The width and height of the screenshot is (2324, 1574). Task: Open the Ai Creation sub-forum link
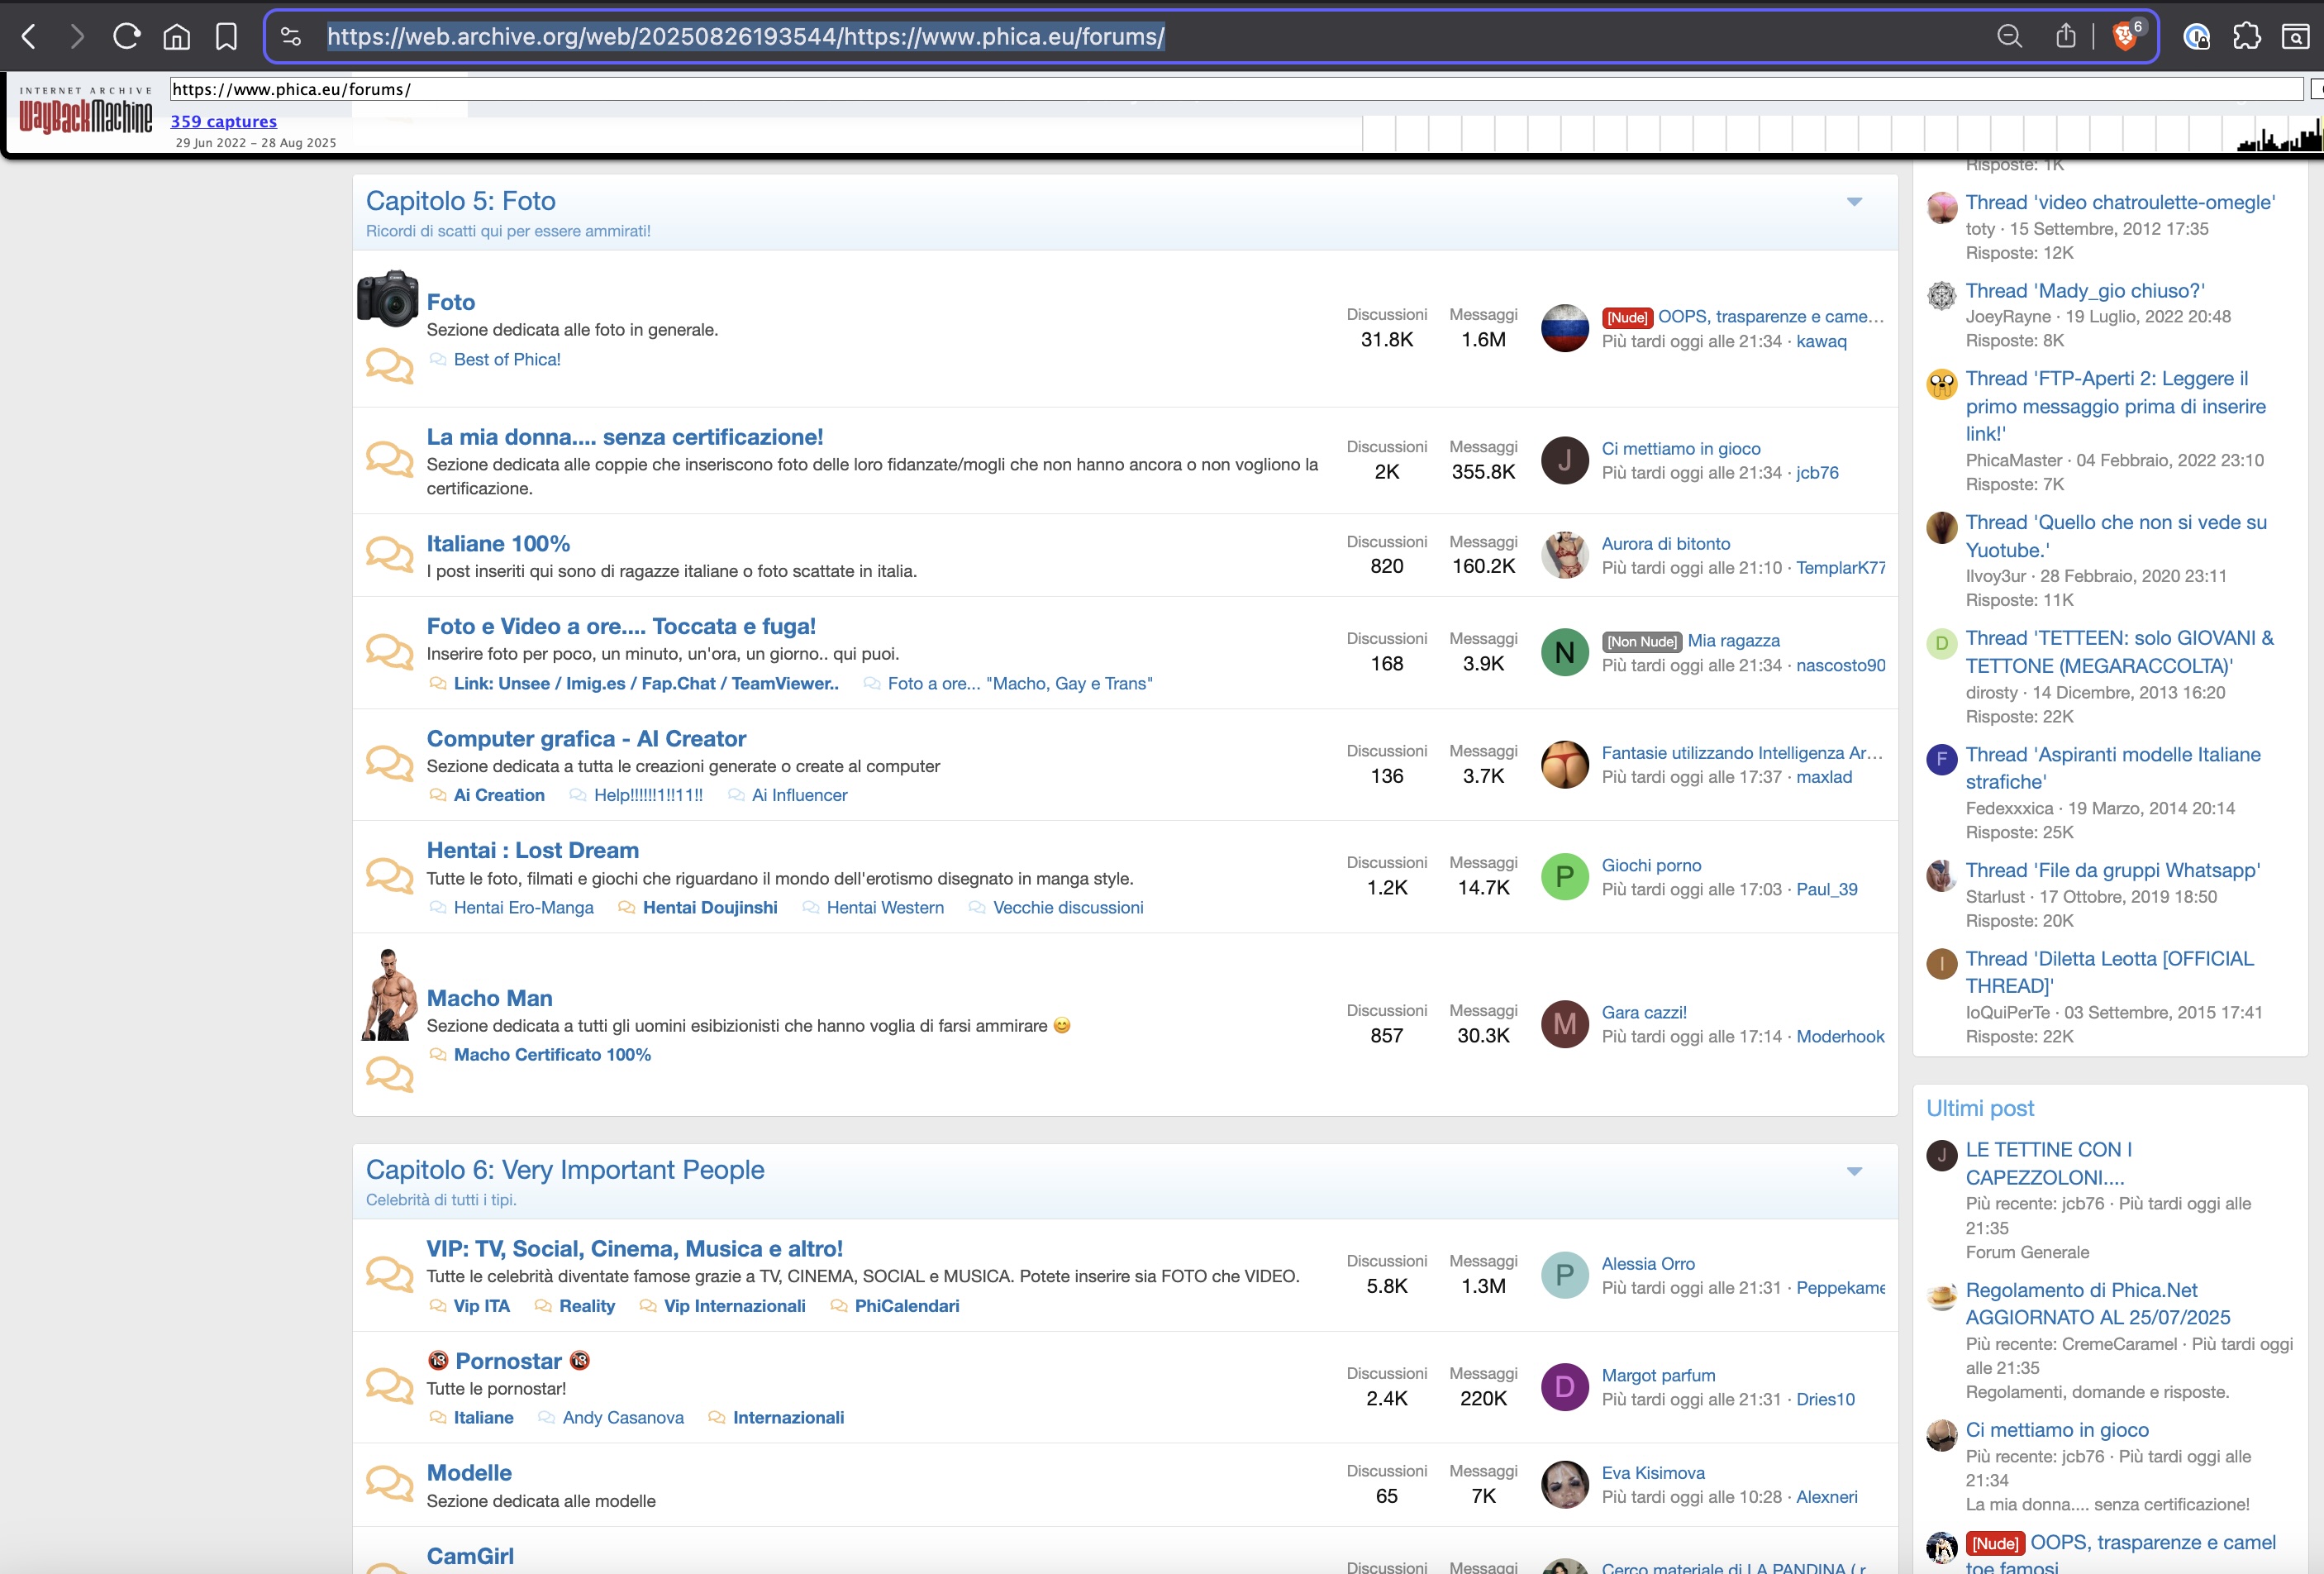498,795
